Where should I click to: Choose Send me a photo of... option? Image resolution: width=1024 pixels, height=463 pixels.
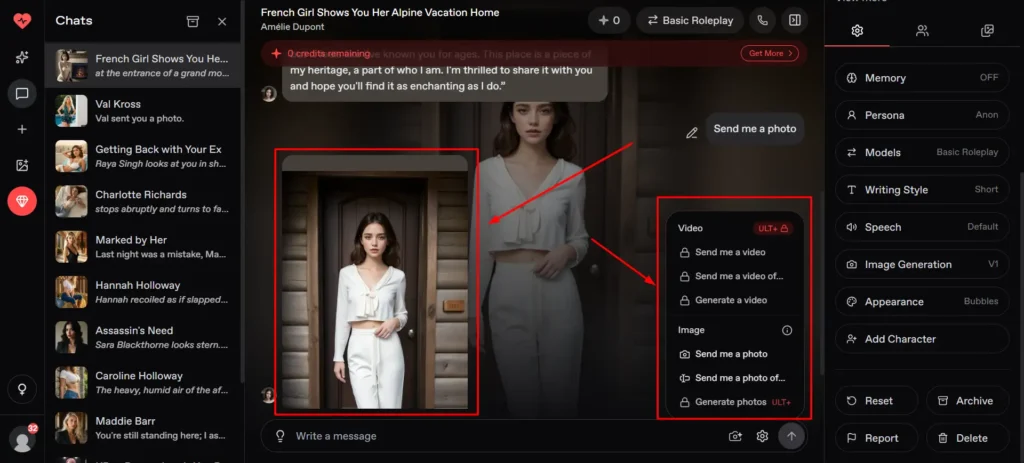(x=731, y=378)
